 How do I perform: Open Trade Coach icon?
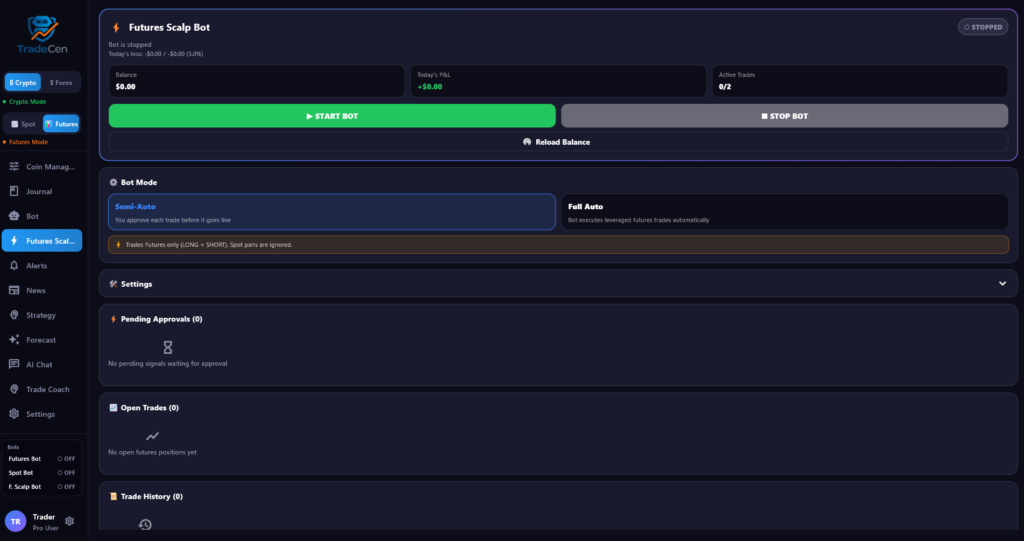pyautogui.click(x=14, y=389)
